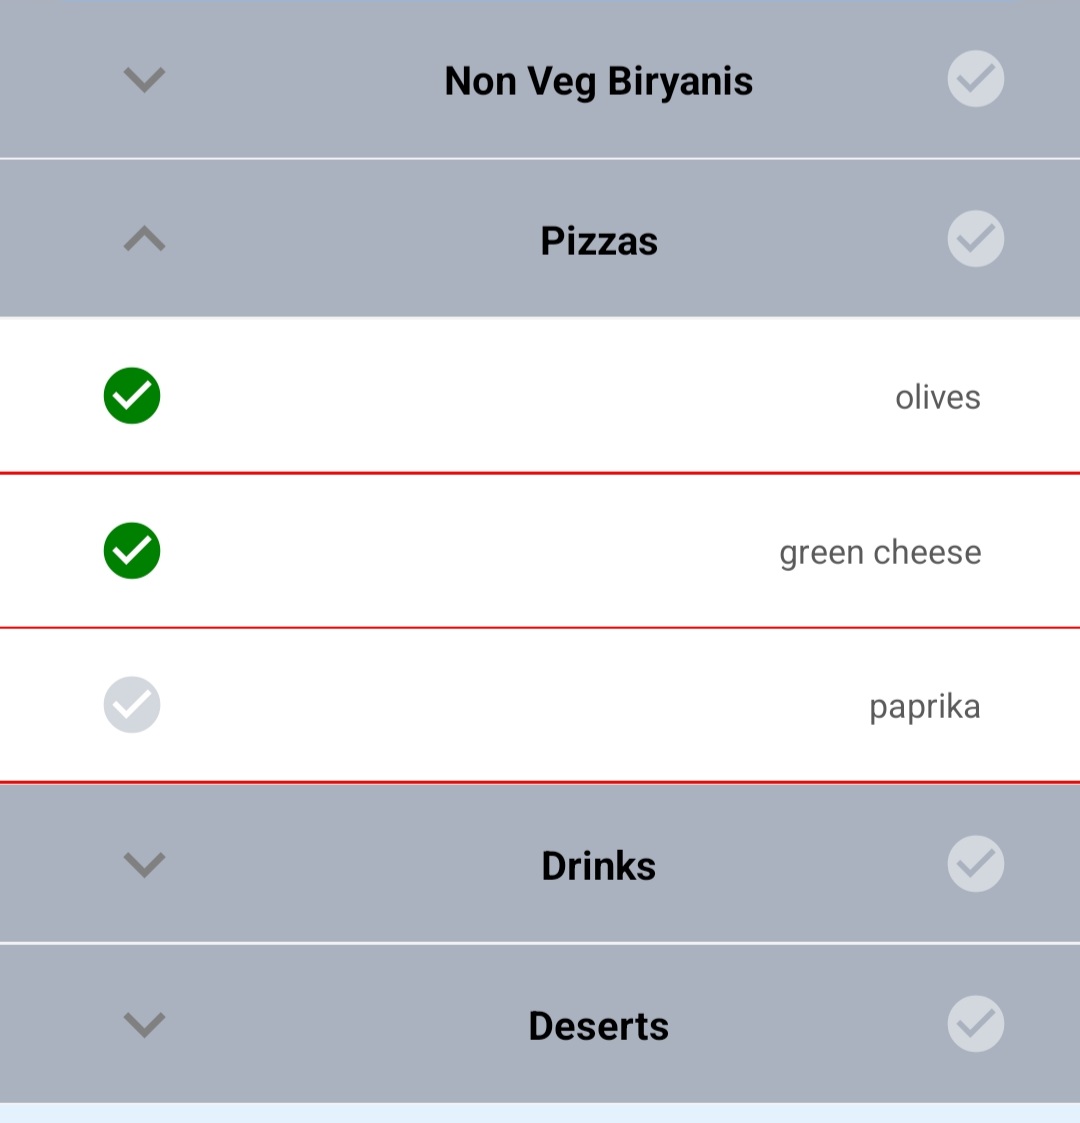This screenshot has height=1123, width=1080.
Task: Select the green cheese topping label
Action: (x=880, y=553)
